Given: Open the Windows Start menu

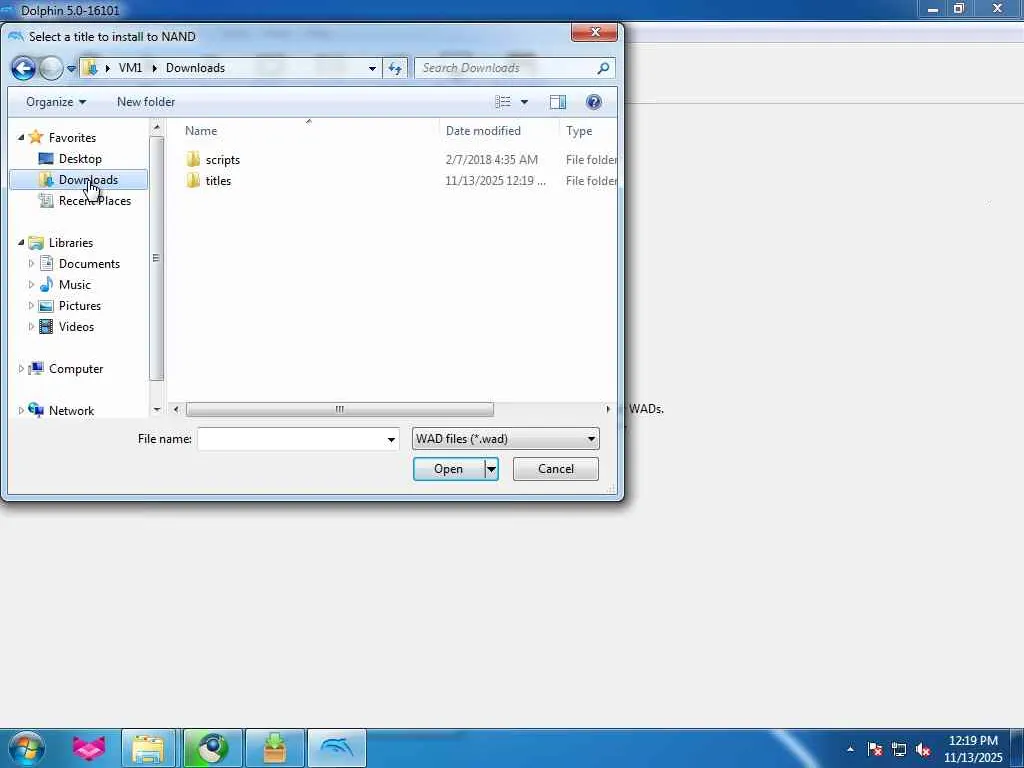Looking at the screenshot, I should click(x=26, y=748).
